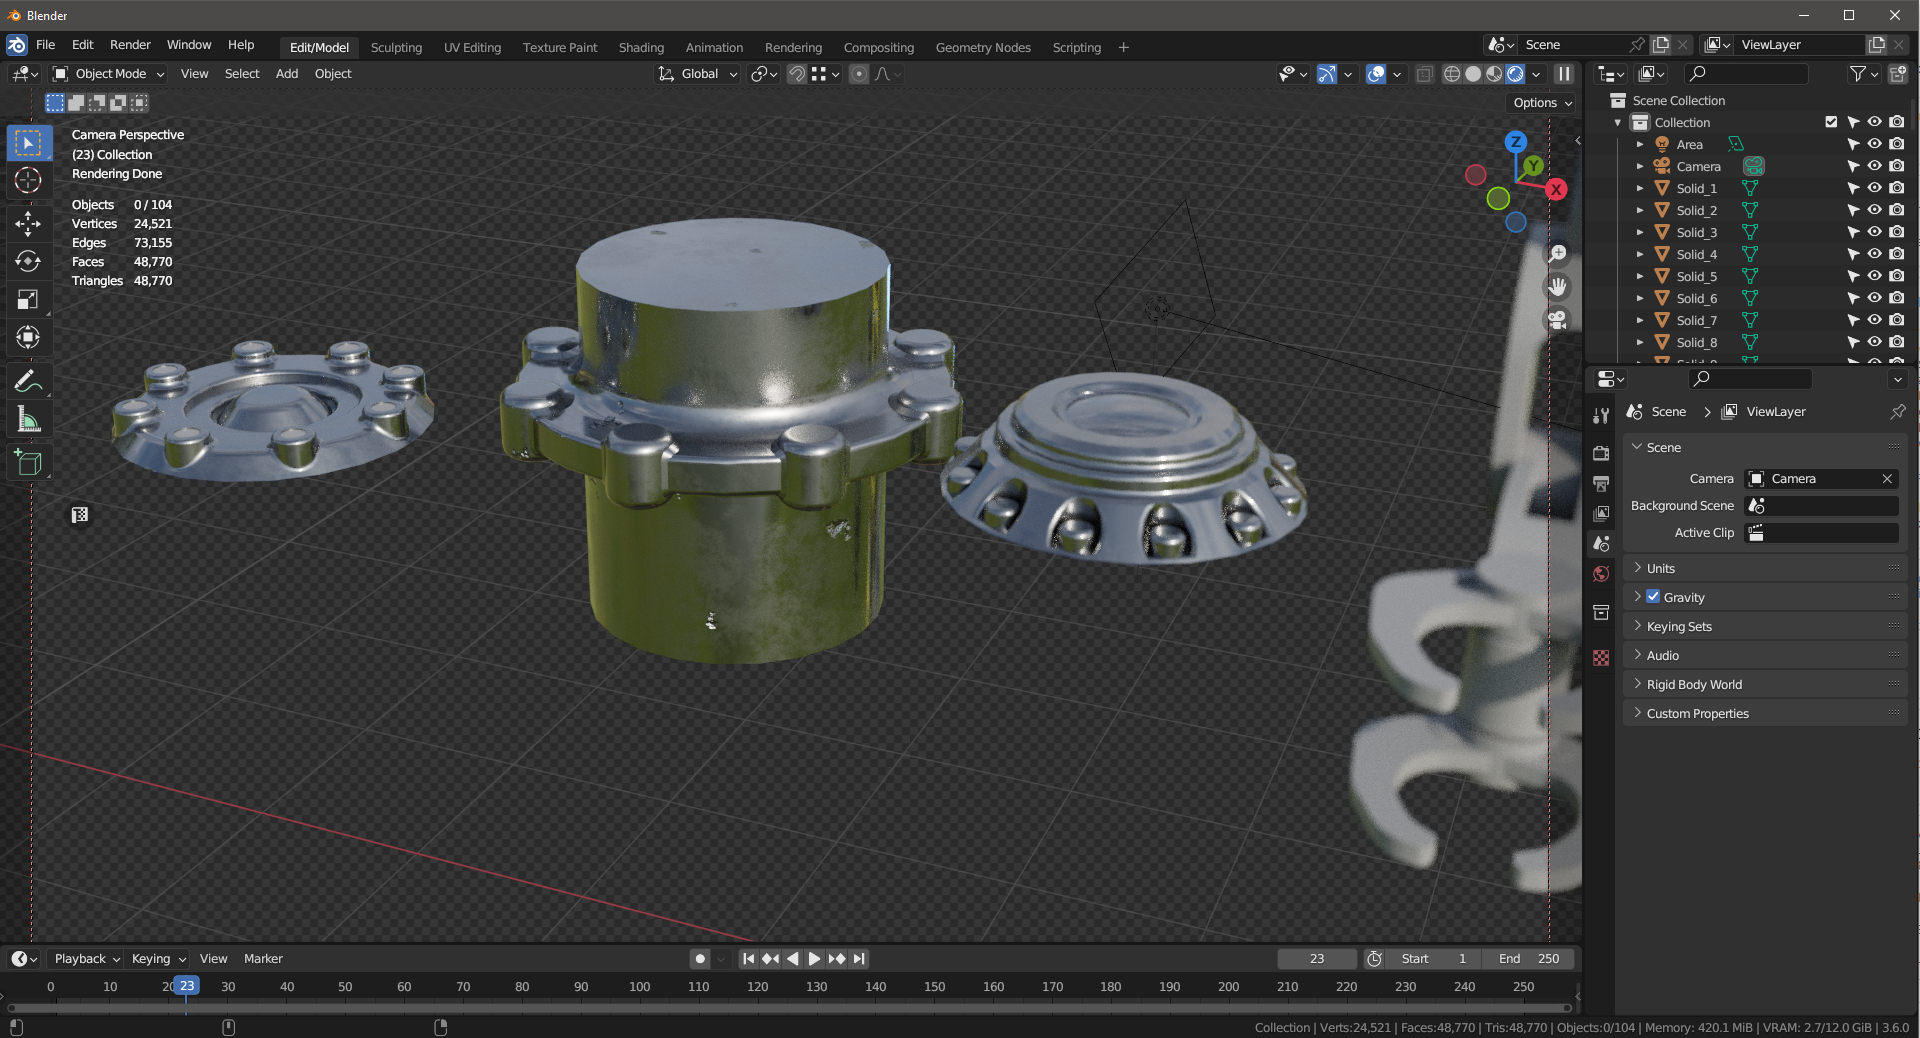Screen dimensions: 1920x1038
Task: Expand the Rigid Body World panel
Action: point(1694,685)
